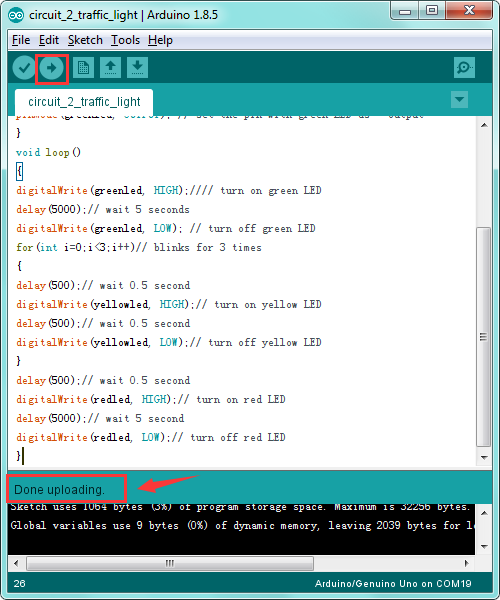This screenshot has width=500, height=600.
Task: Click editor scrollbar down arrow
Action: pyautogui.click(x=484, y=458)
